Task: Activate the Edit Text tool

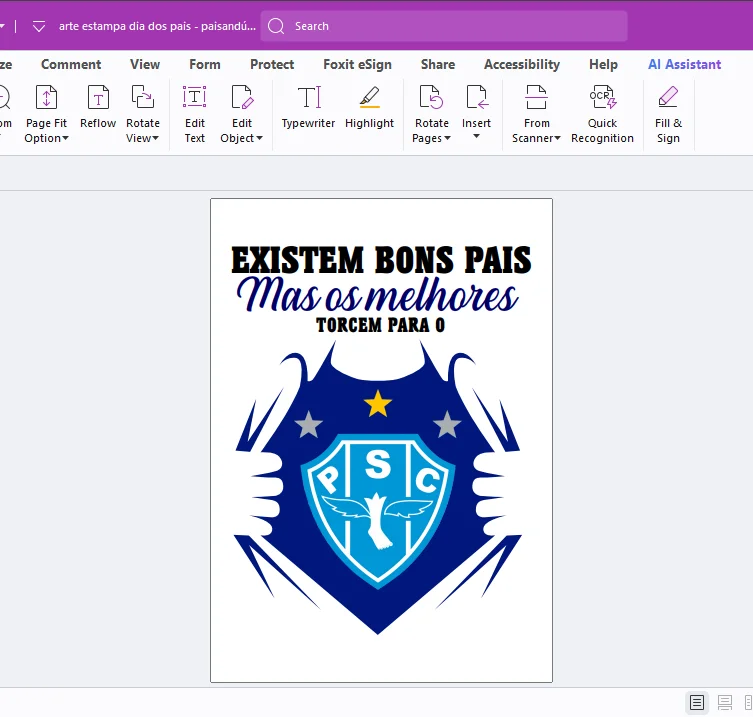Action: click(x=194, y=115)
